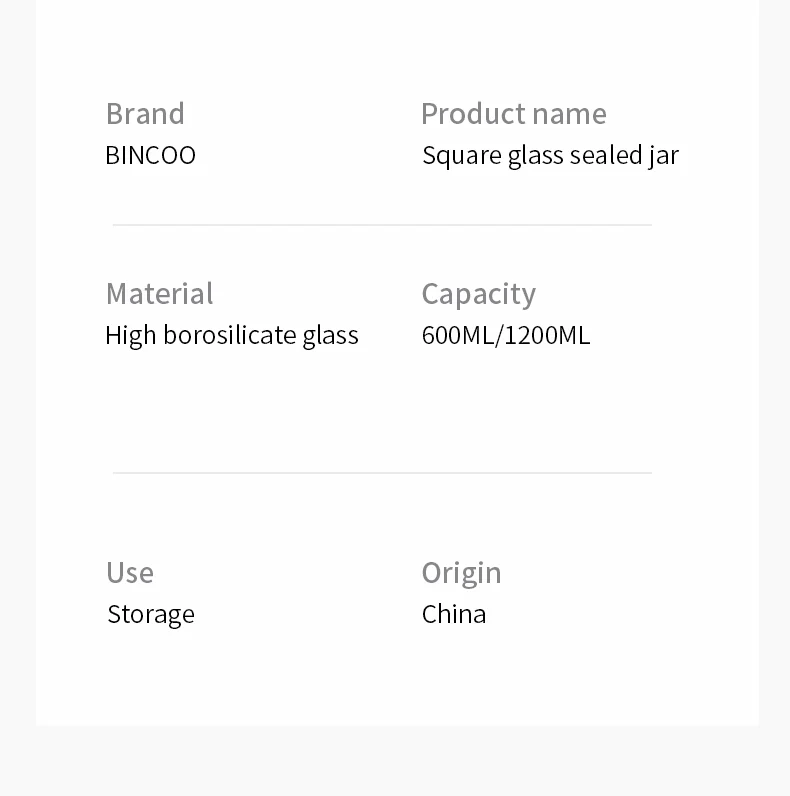Click the divider line below Brand row
The image size is (790, 796).
point(382,224)
